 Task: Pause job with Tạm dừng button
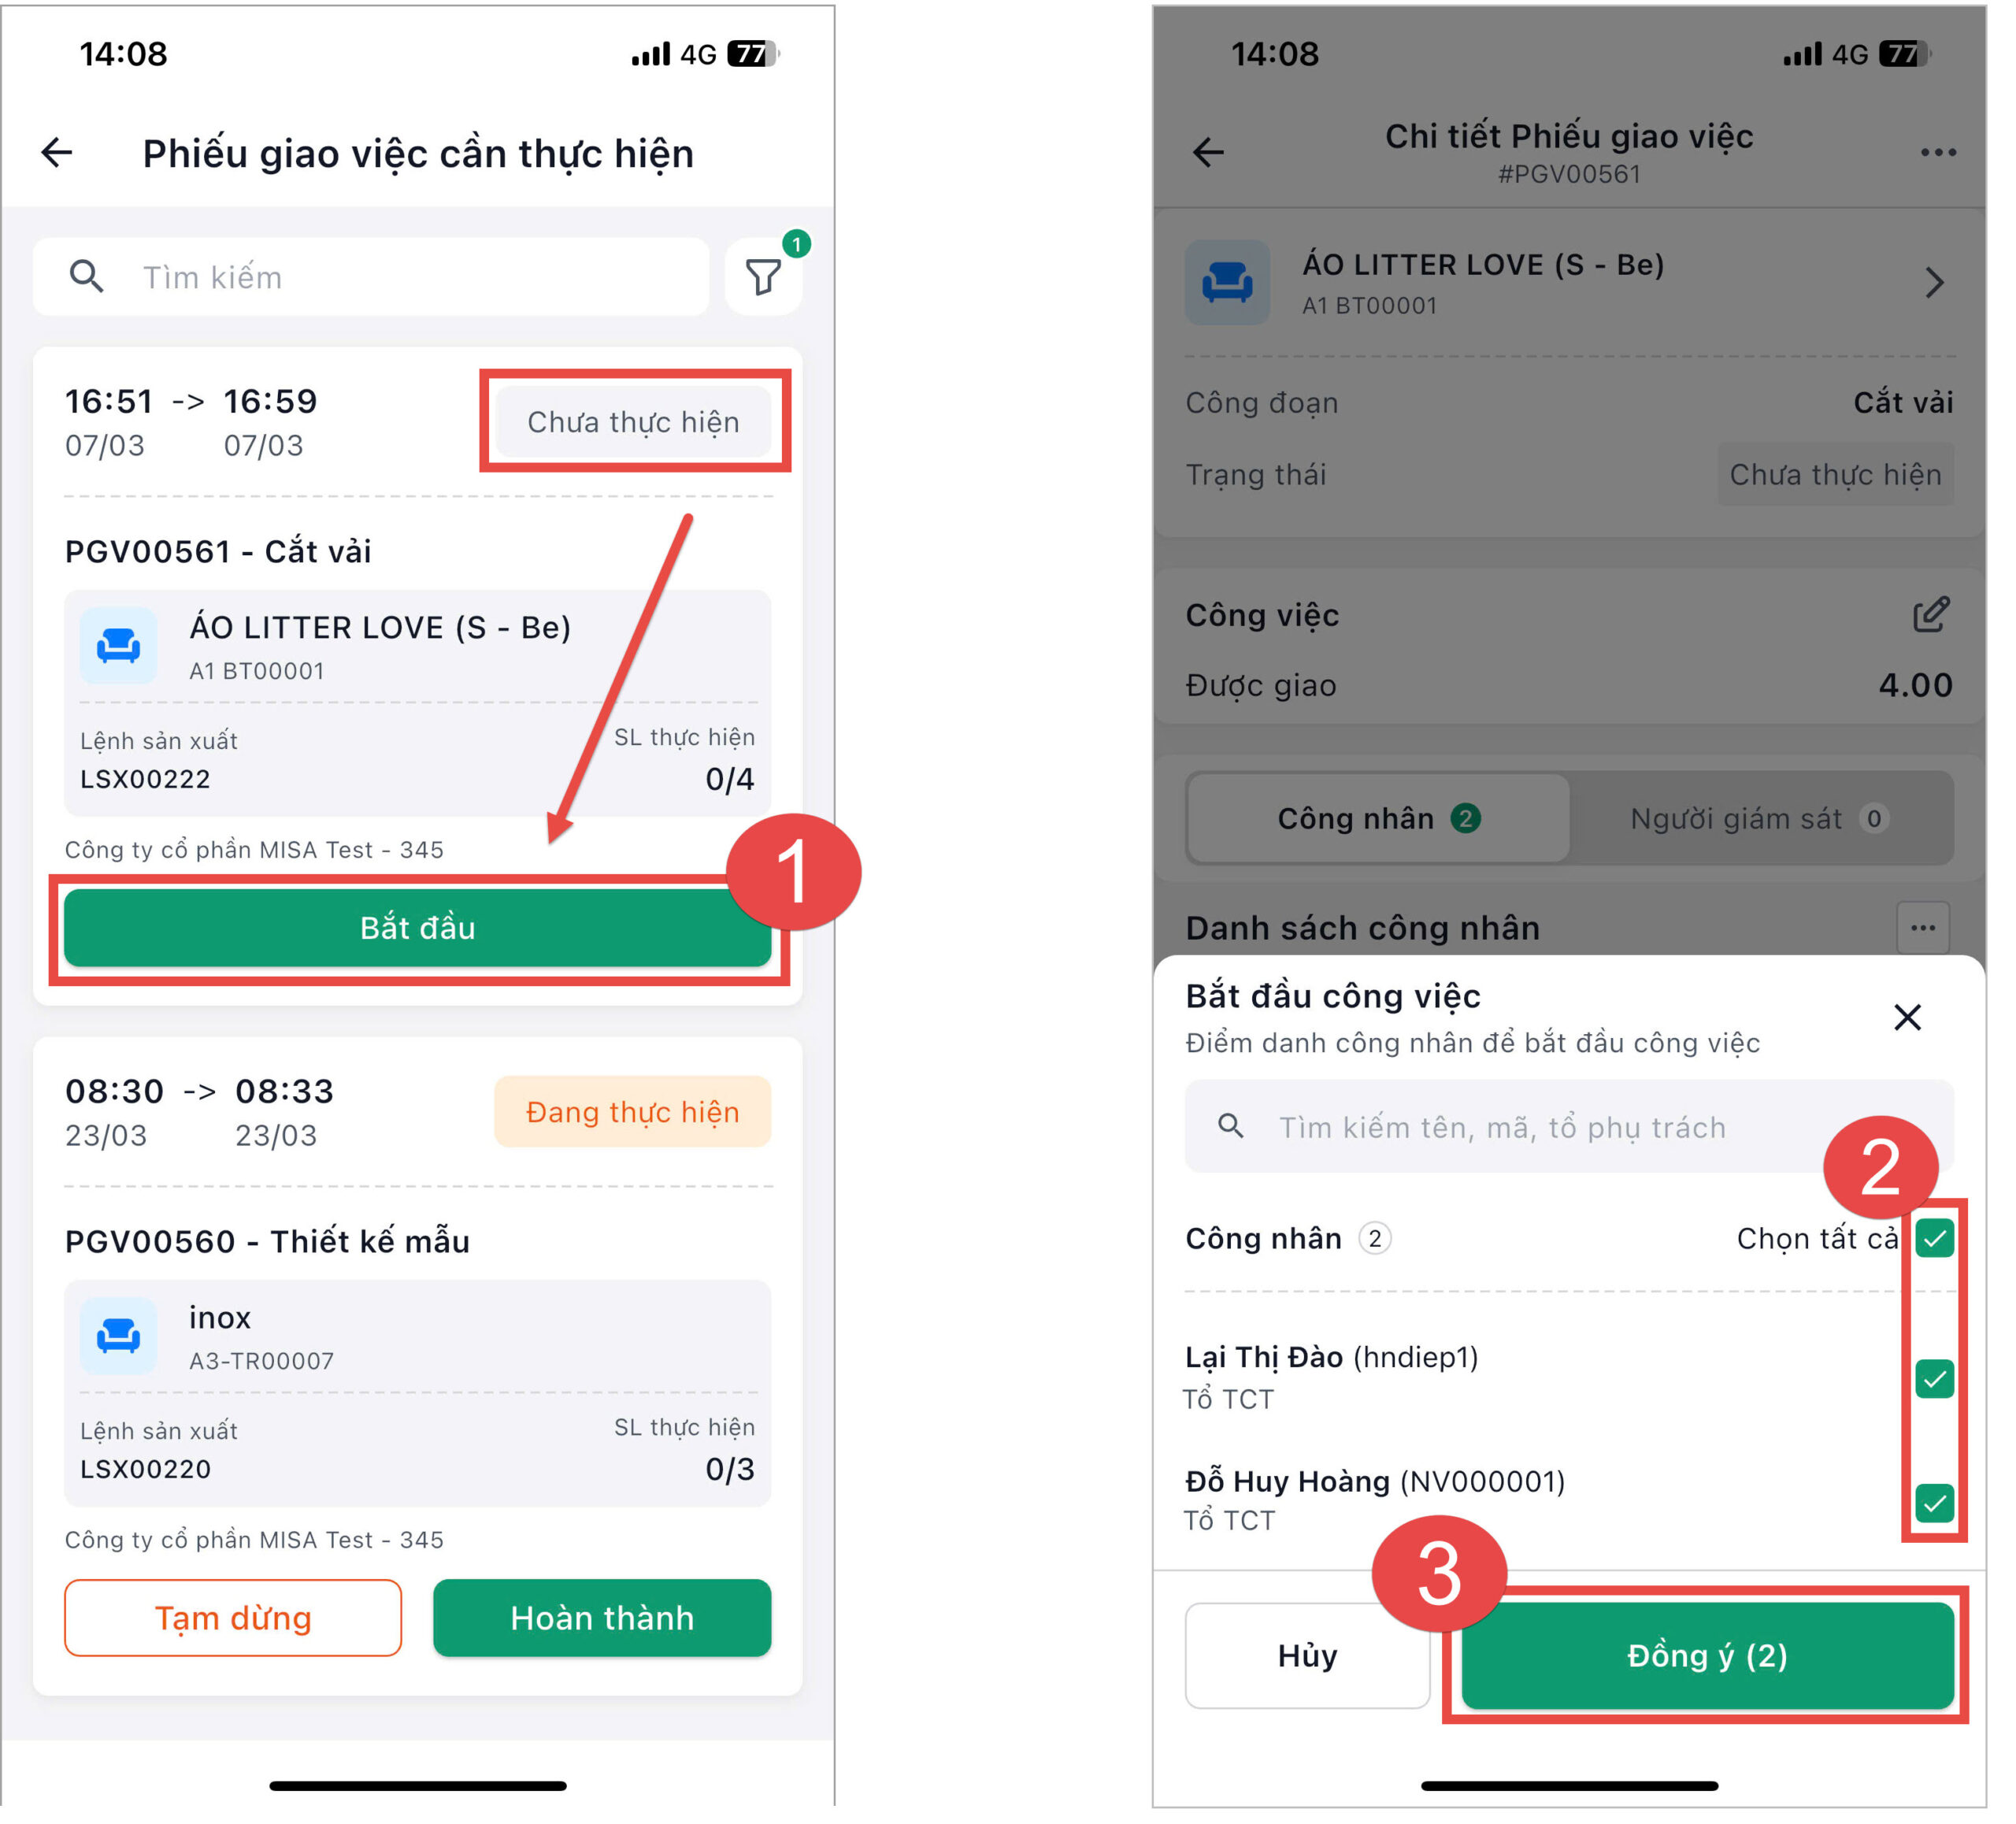pos(233,1618)
